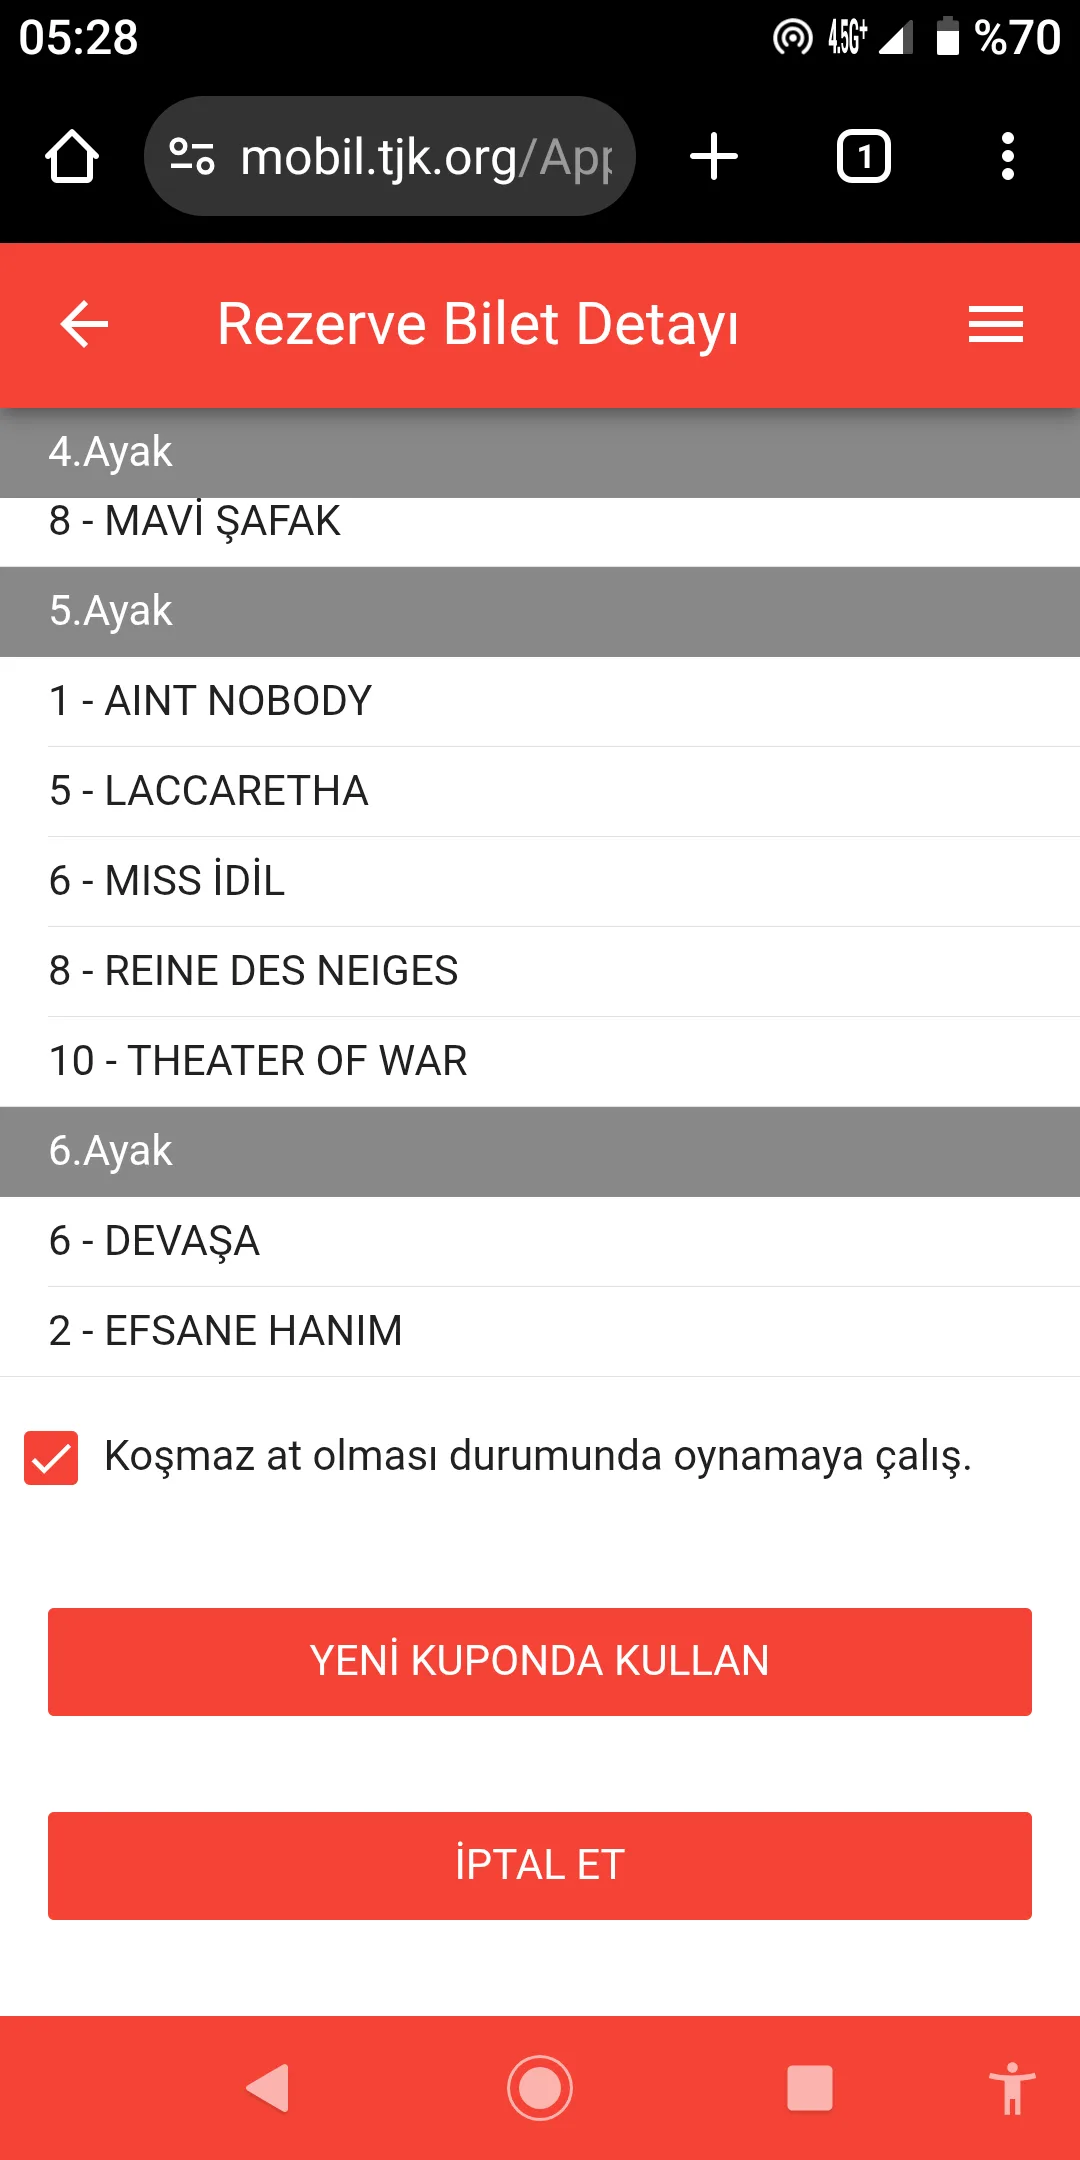Open a new browser tab
1080x2160 pixels.
pyautogui.click(x=714, y=157)
